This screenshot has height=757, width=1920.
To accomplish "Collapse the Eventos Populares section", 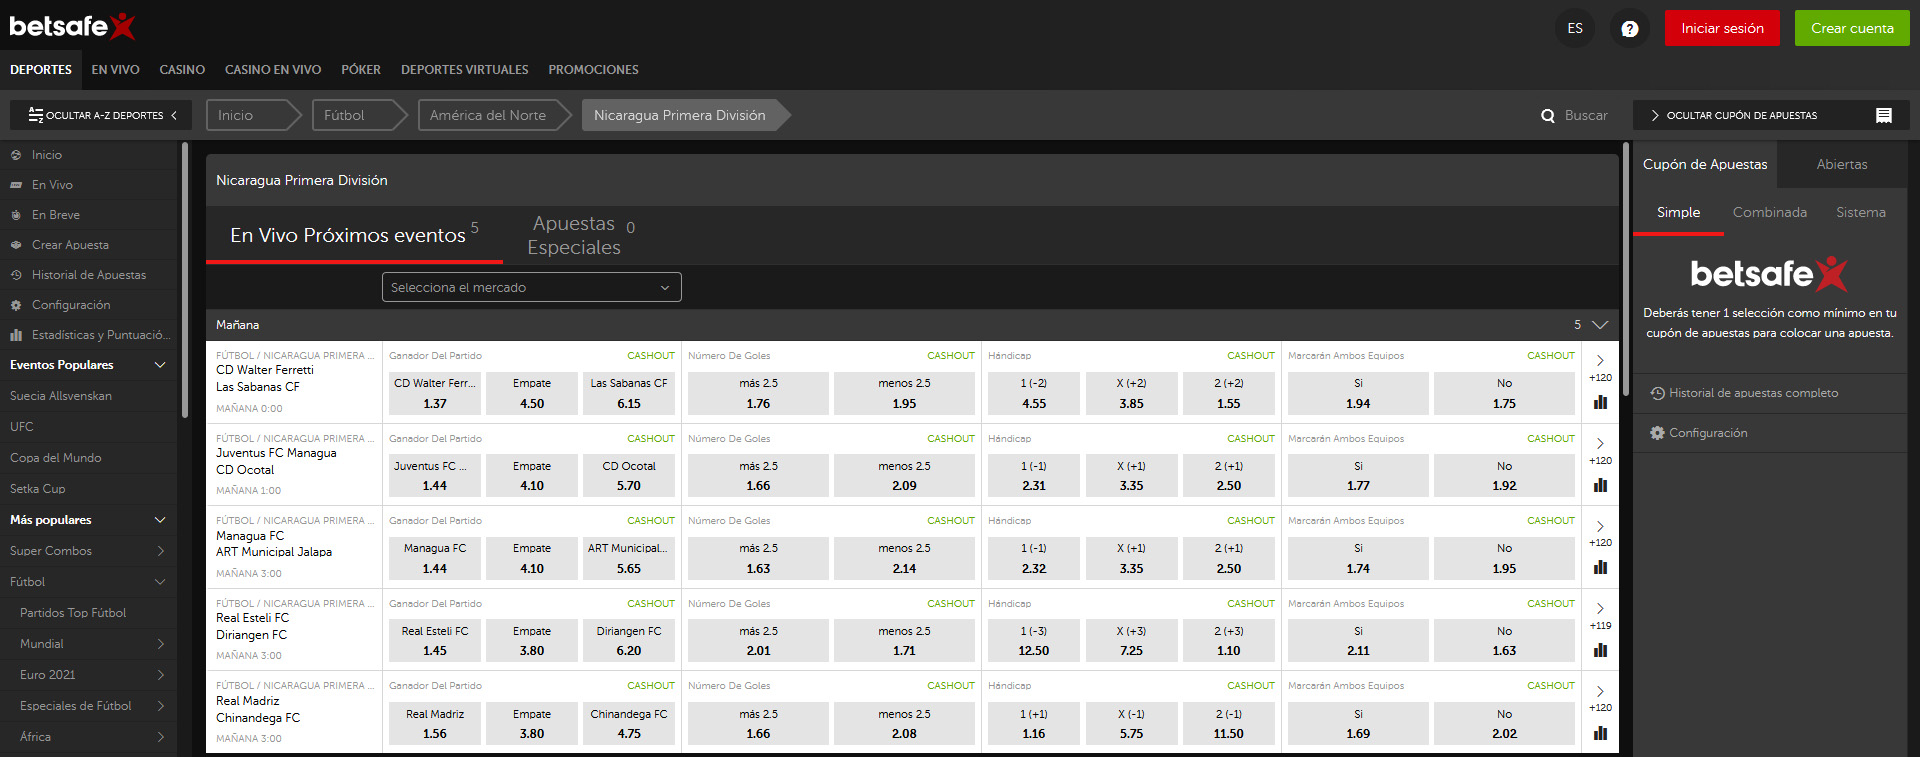I will tap(160, 365).
